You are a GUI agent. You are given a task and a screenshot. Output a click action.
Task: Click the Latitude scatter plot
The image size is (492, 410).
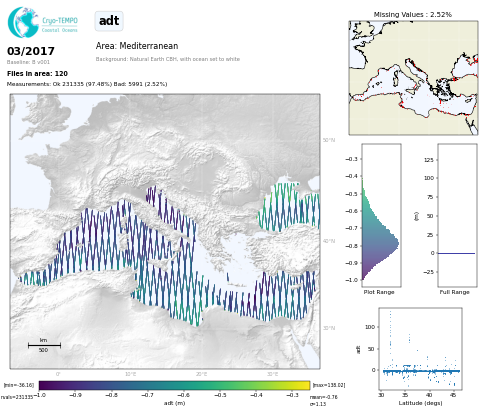click(x=420, y=349)
